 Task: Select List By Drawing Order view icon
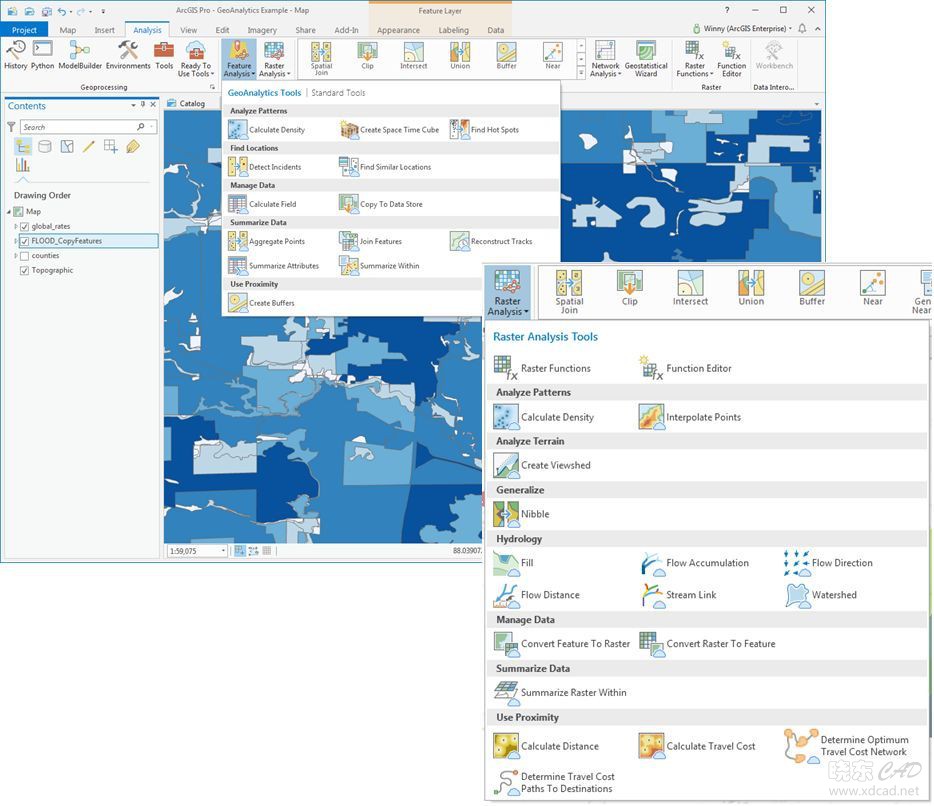[x=23, y=146]
